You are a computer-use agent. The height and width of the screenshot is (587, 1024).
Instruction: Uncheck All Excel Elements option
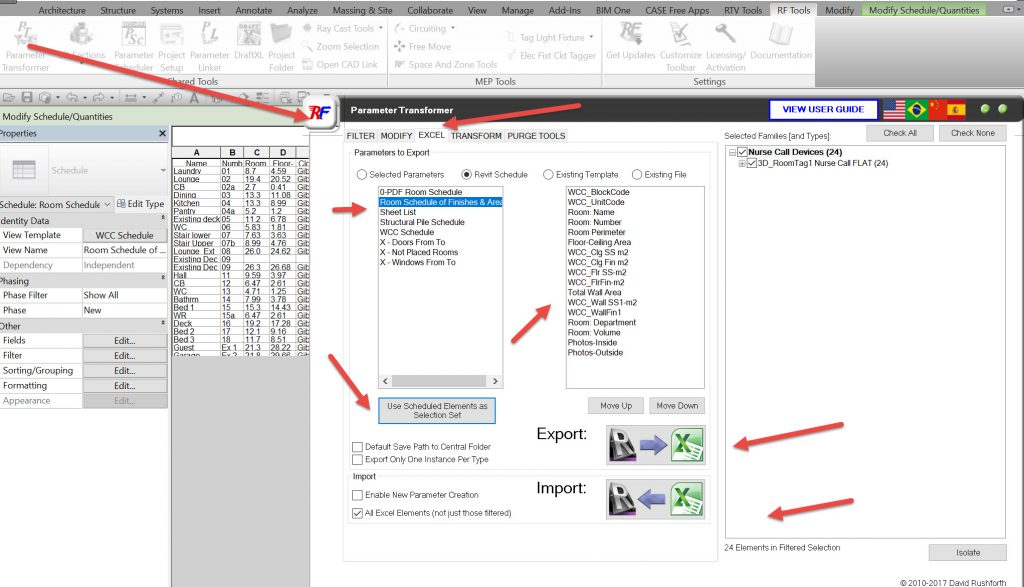coord(358,513)
